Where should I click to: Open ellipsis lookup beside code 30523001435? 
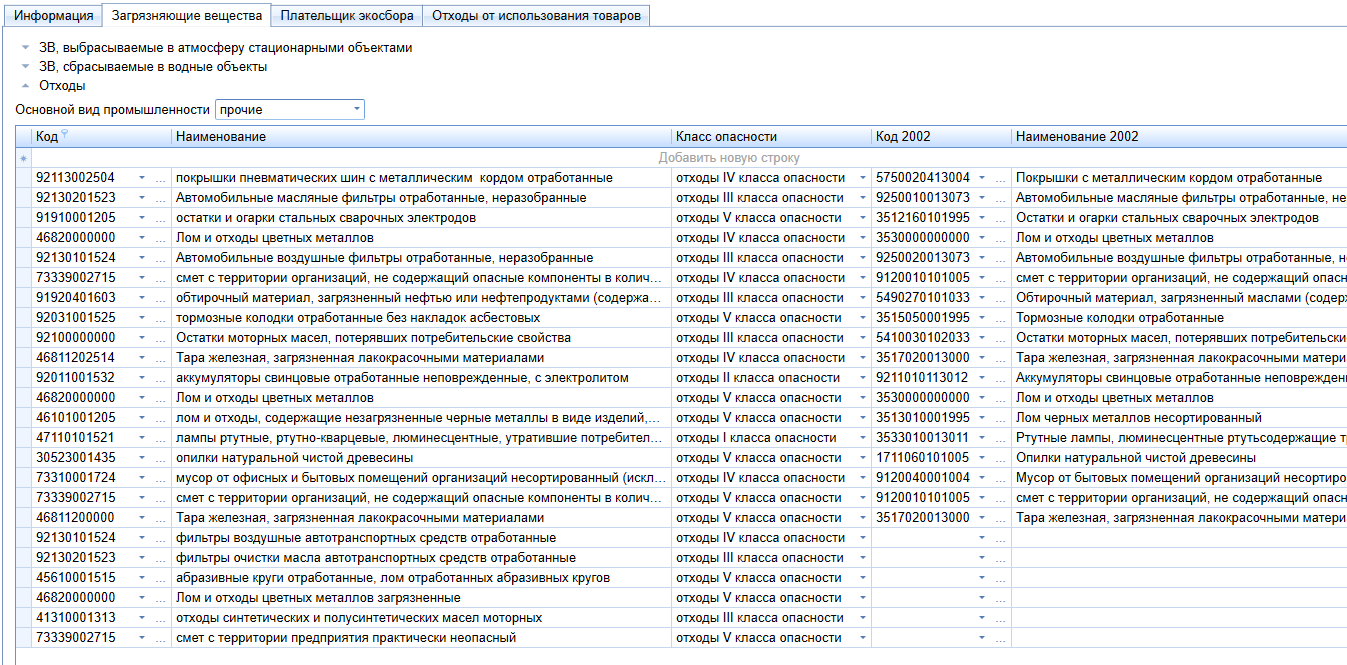tap(161, 458)
